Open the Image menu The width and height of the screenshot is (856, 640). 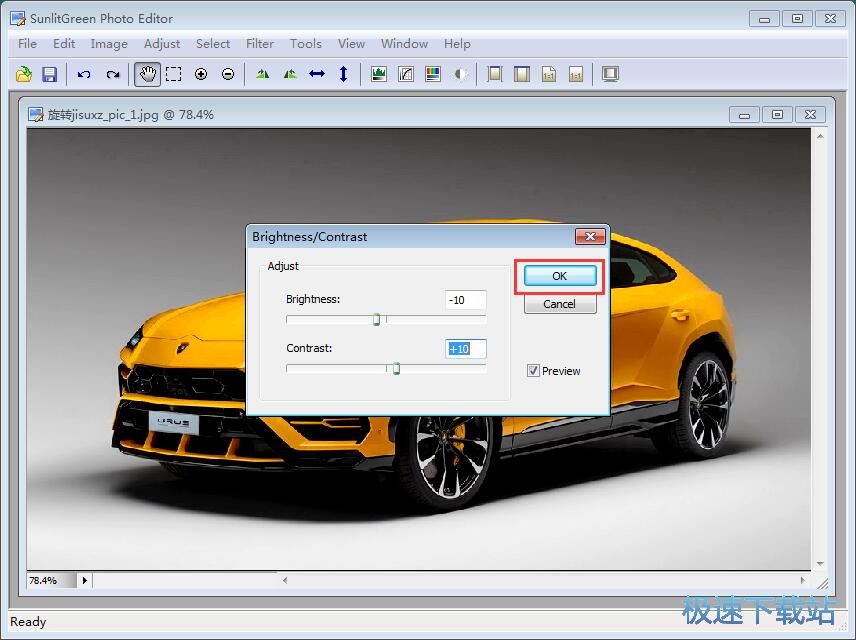click(x=109, y=44)
